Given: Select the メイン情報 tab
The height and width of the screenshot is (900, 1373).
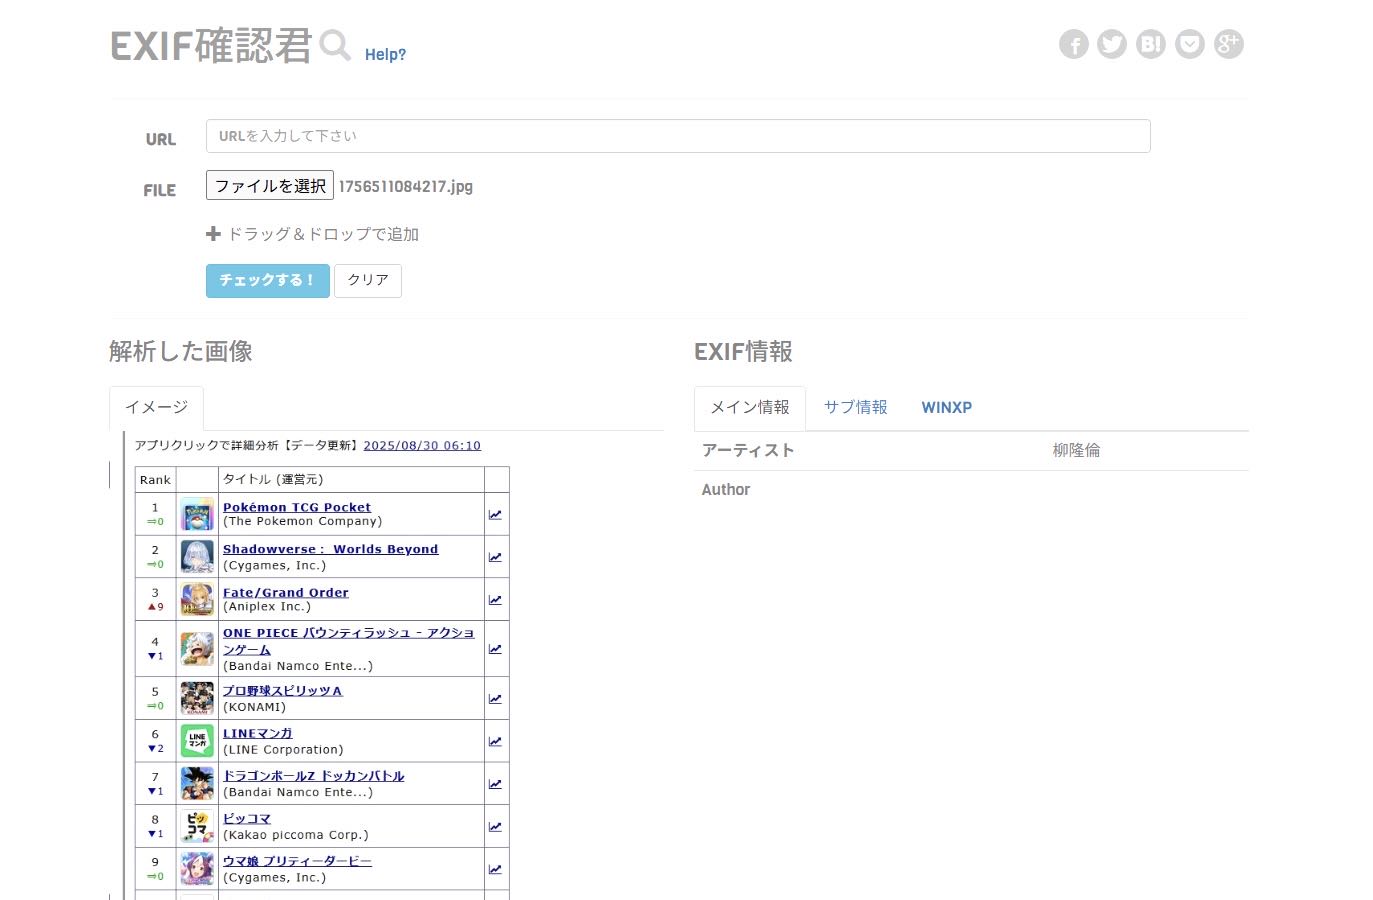Looking at the screenshot, I should coord(750,408).
